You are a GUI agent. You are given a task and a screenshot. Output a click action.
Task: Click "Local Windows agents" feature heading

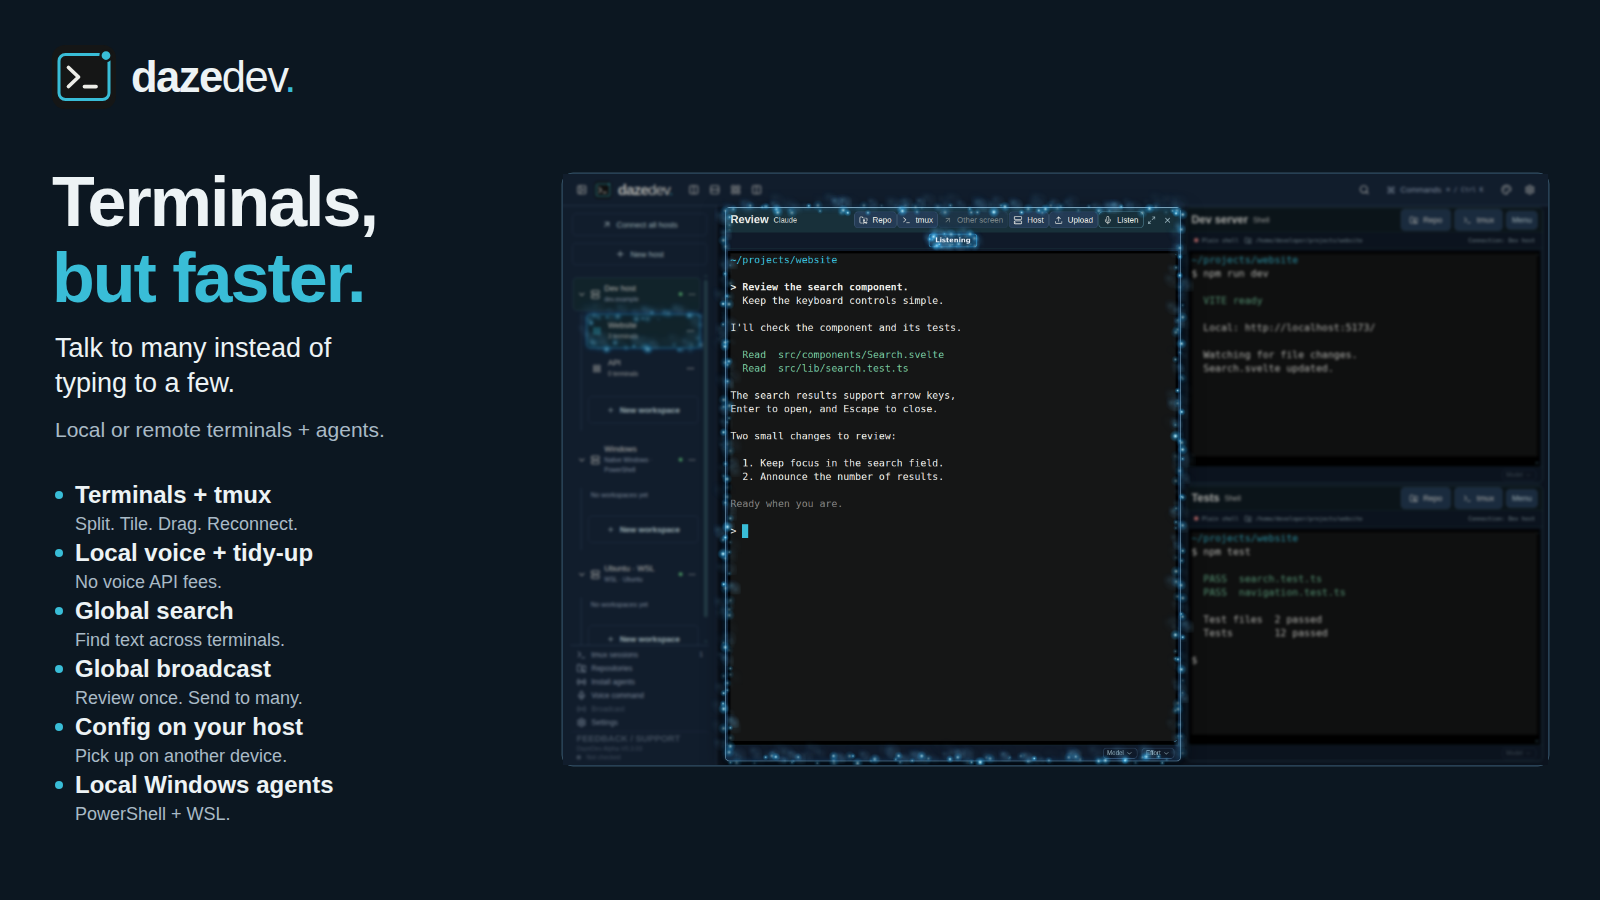pyautogui.click(x=204, y=785)
